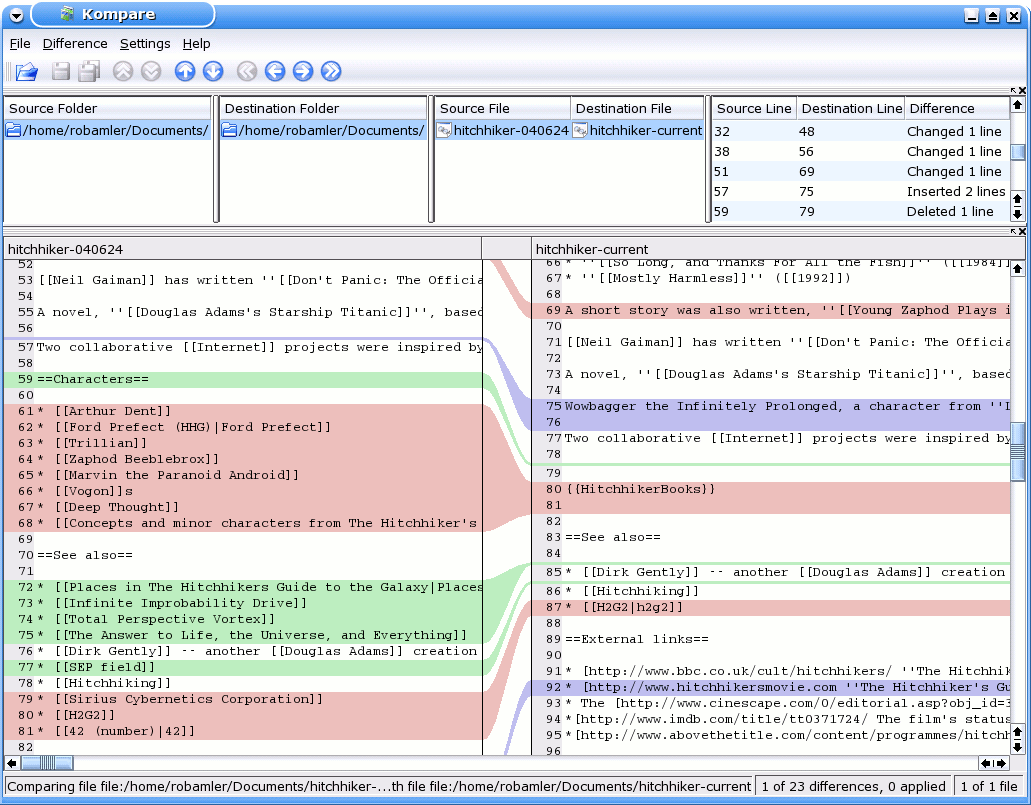Click the diff view vertical scrollbar thumb
Screen dimensions: 1031x805
tap(1017, 451)
